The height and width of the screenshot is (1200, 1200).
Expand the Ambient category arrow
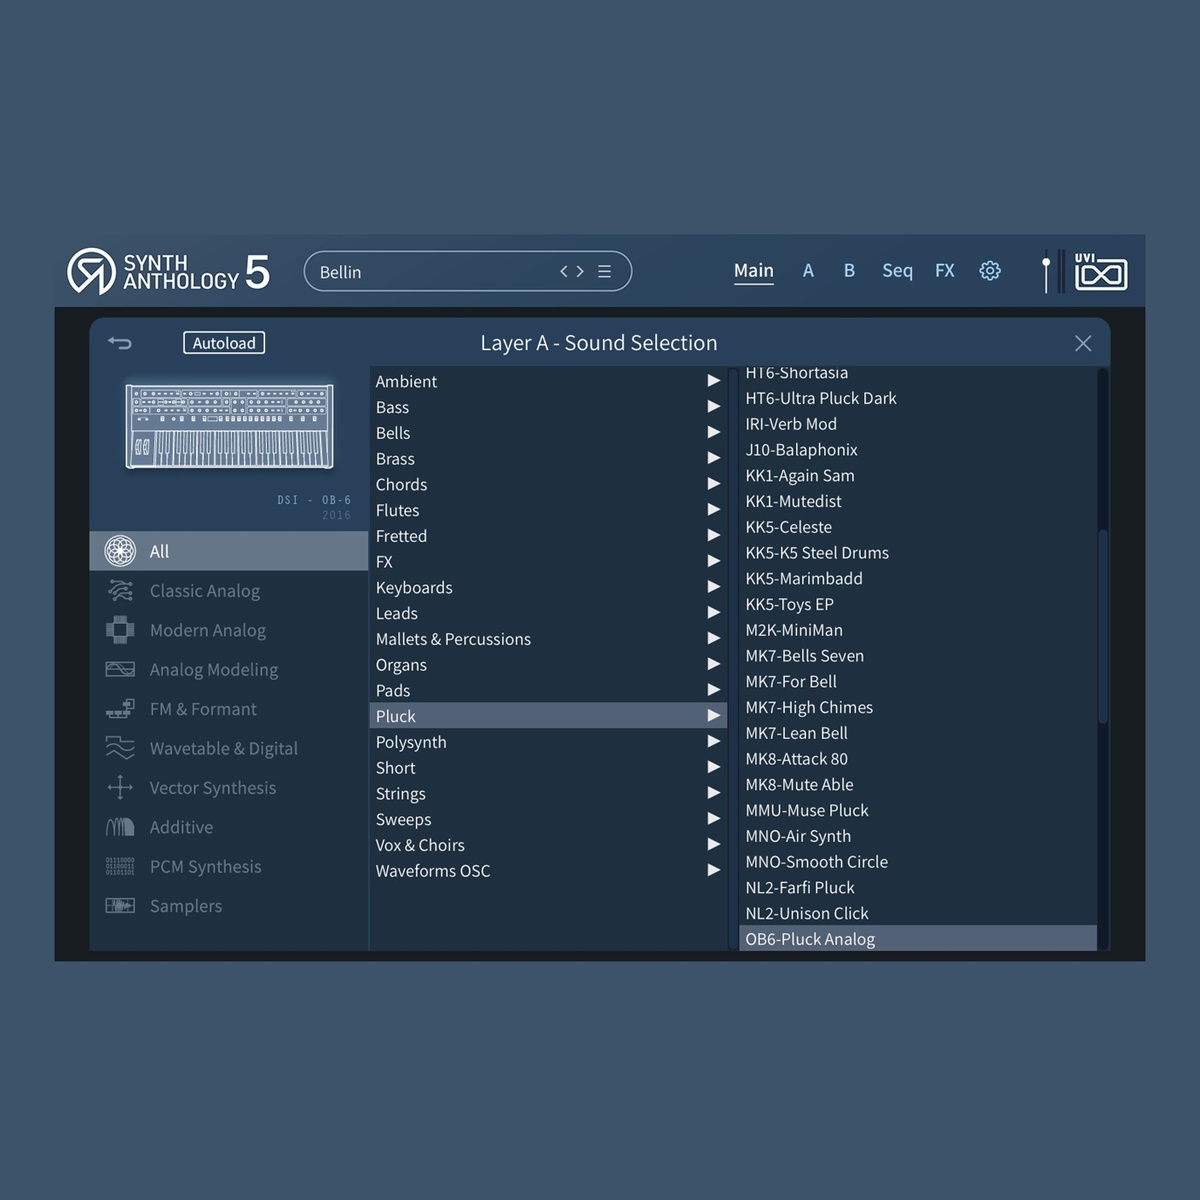[714, 381]
